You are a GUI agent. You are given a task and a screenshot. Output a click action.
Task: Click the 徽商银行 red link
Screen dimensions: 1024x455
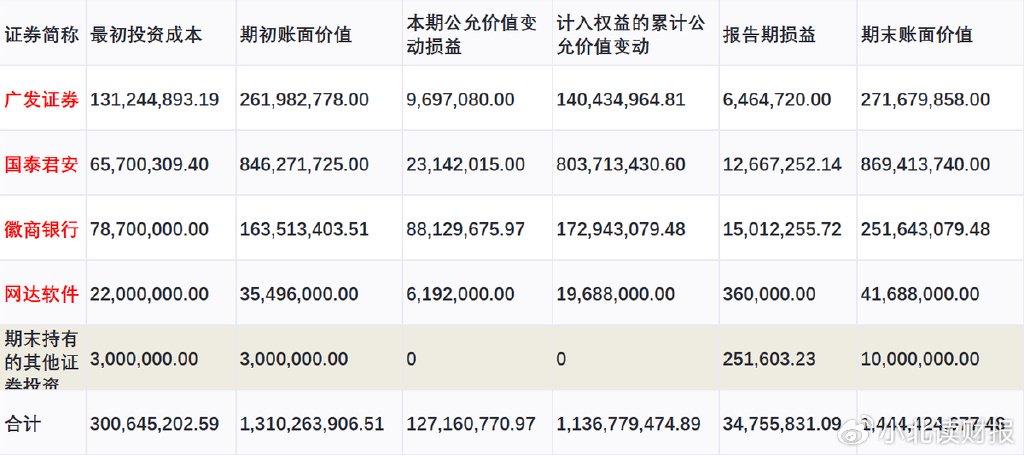42,229
